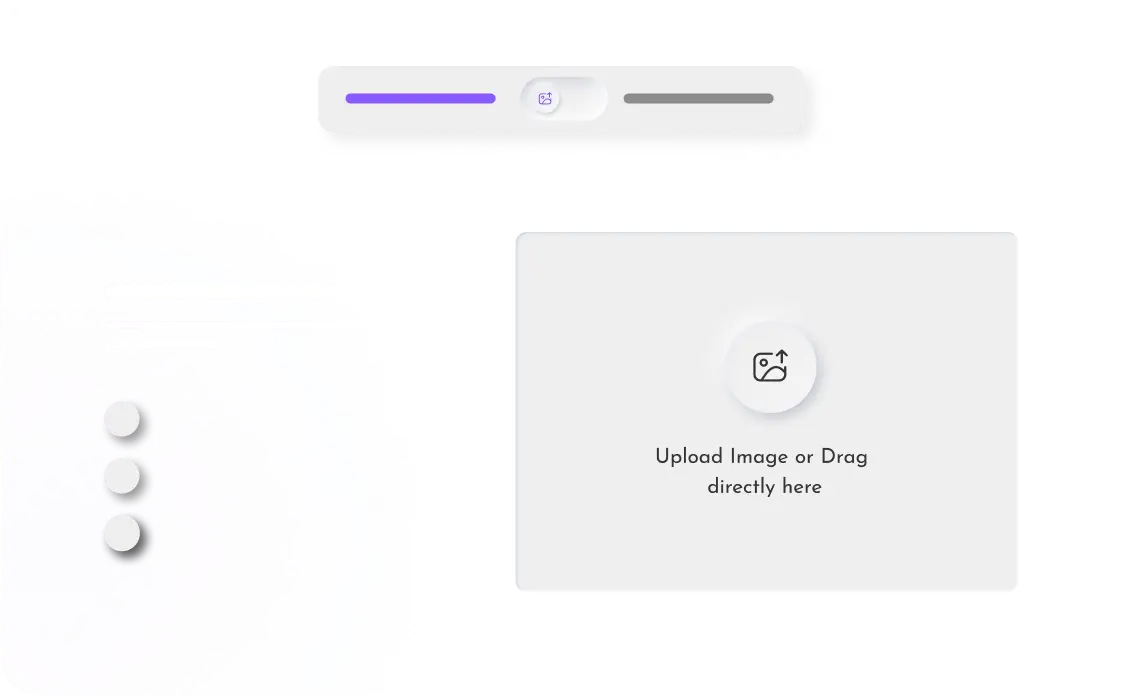Click the round raised button holding the upload icon

(x=770, y=367)
